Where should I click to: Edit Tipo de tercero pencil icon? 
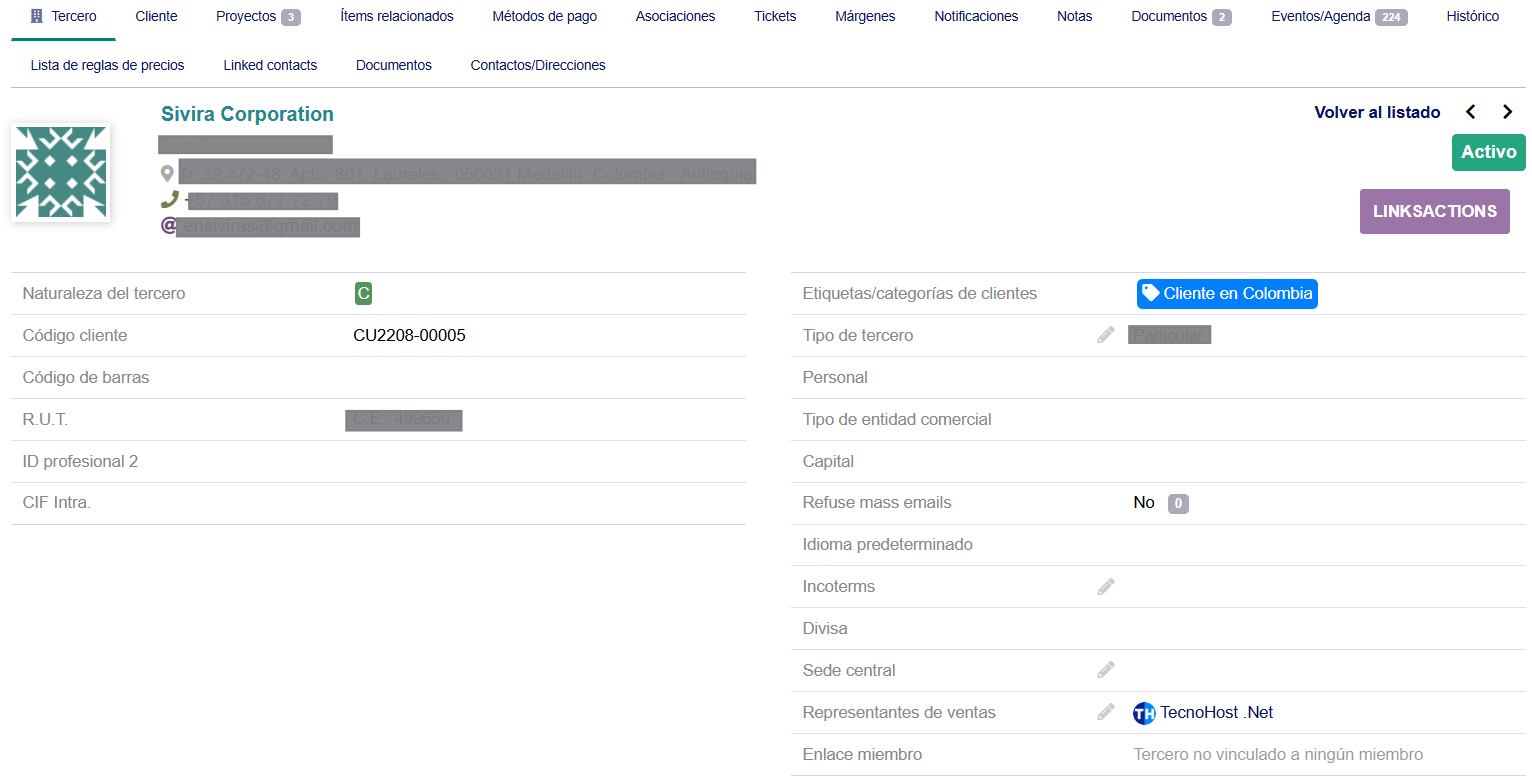point(1105,335)
